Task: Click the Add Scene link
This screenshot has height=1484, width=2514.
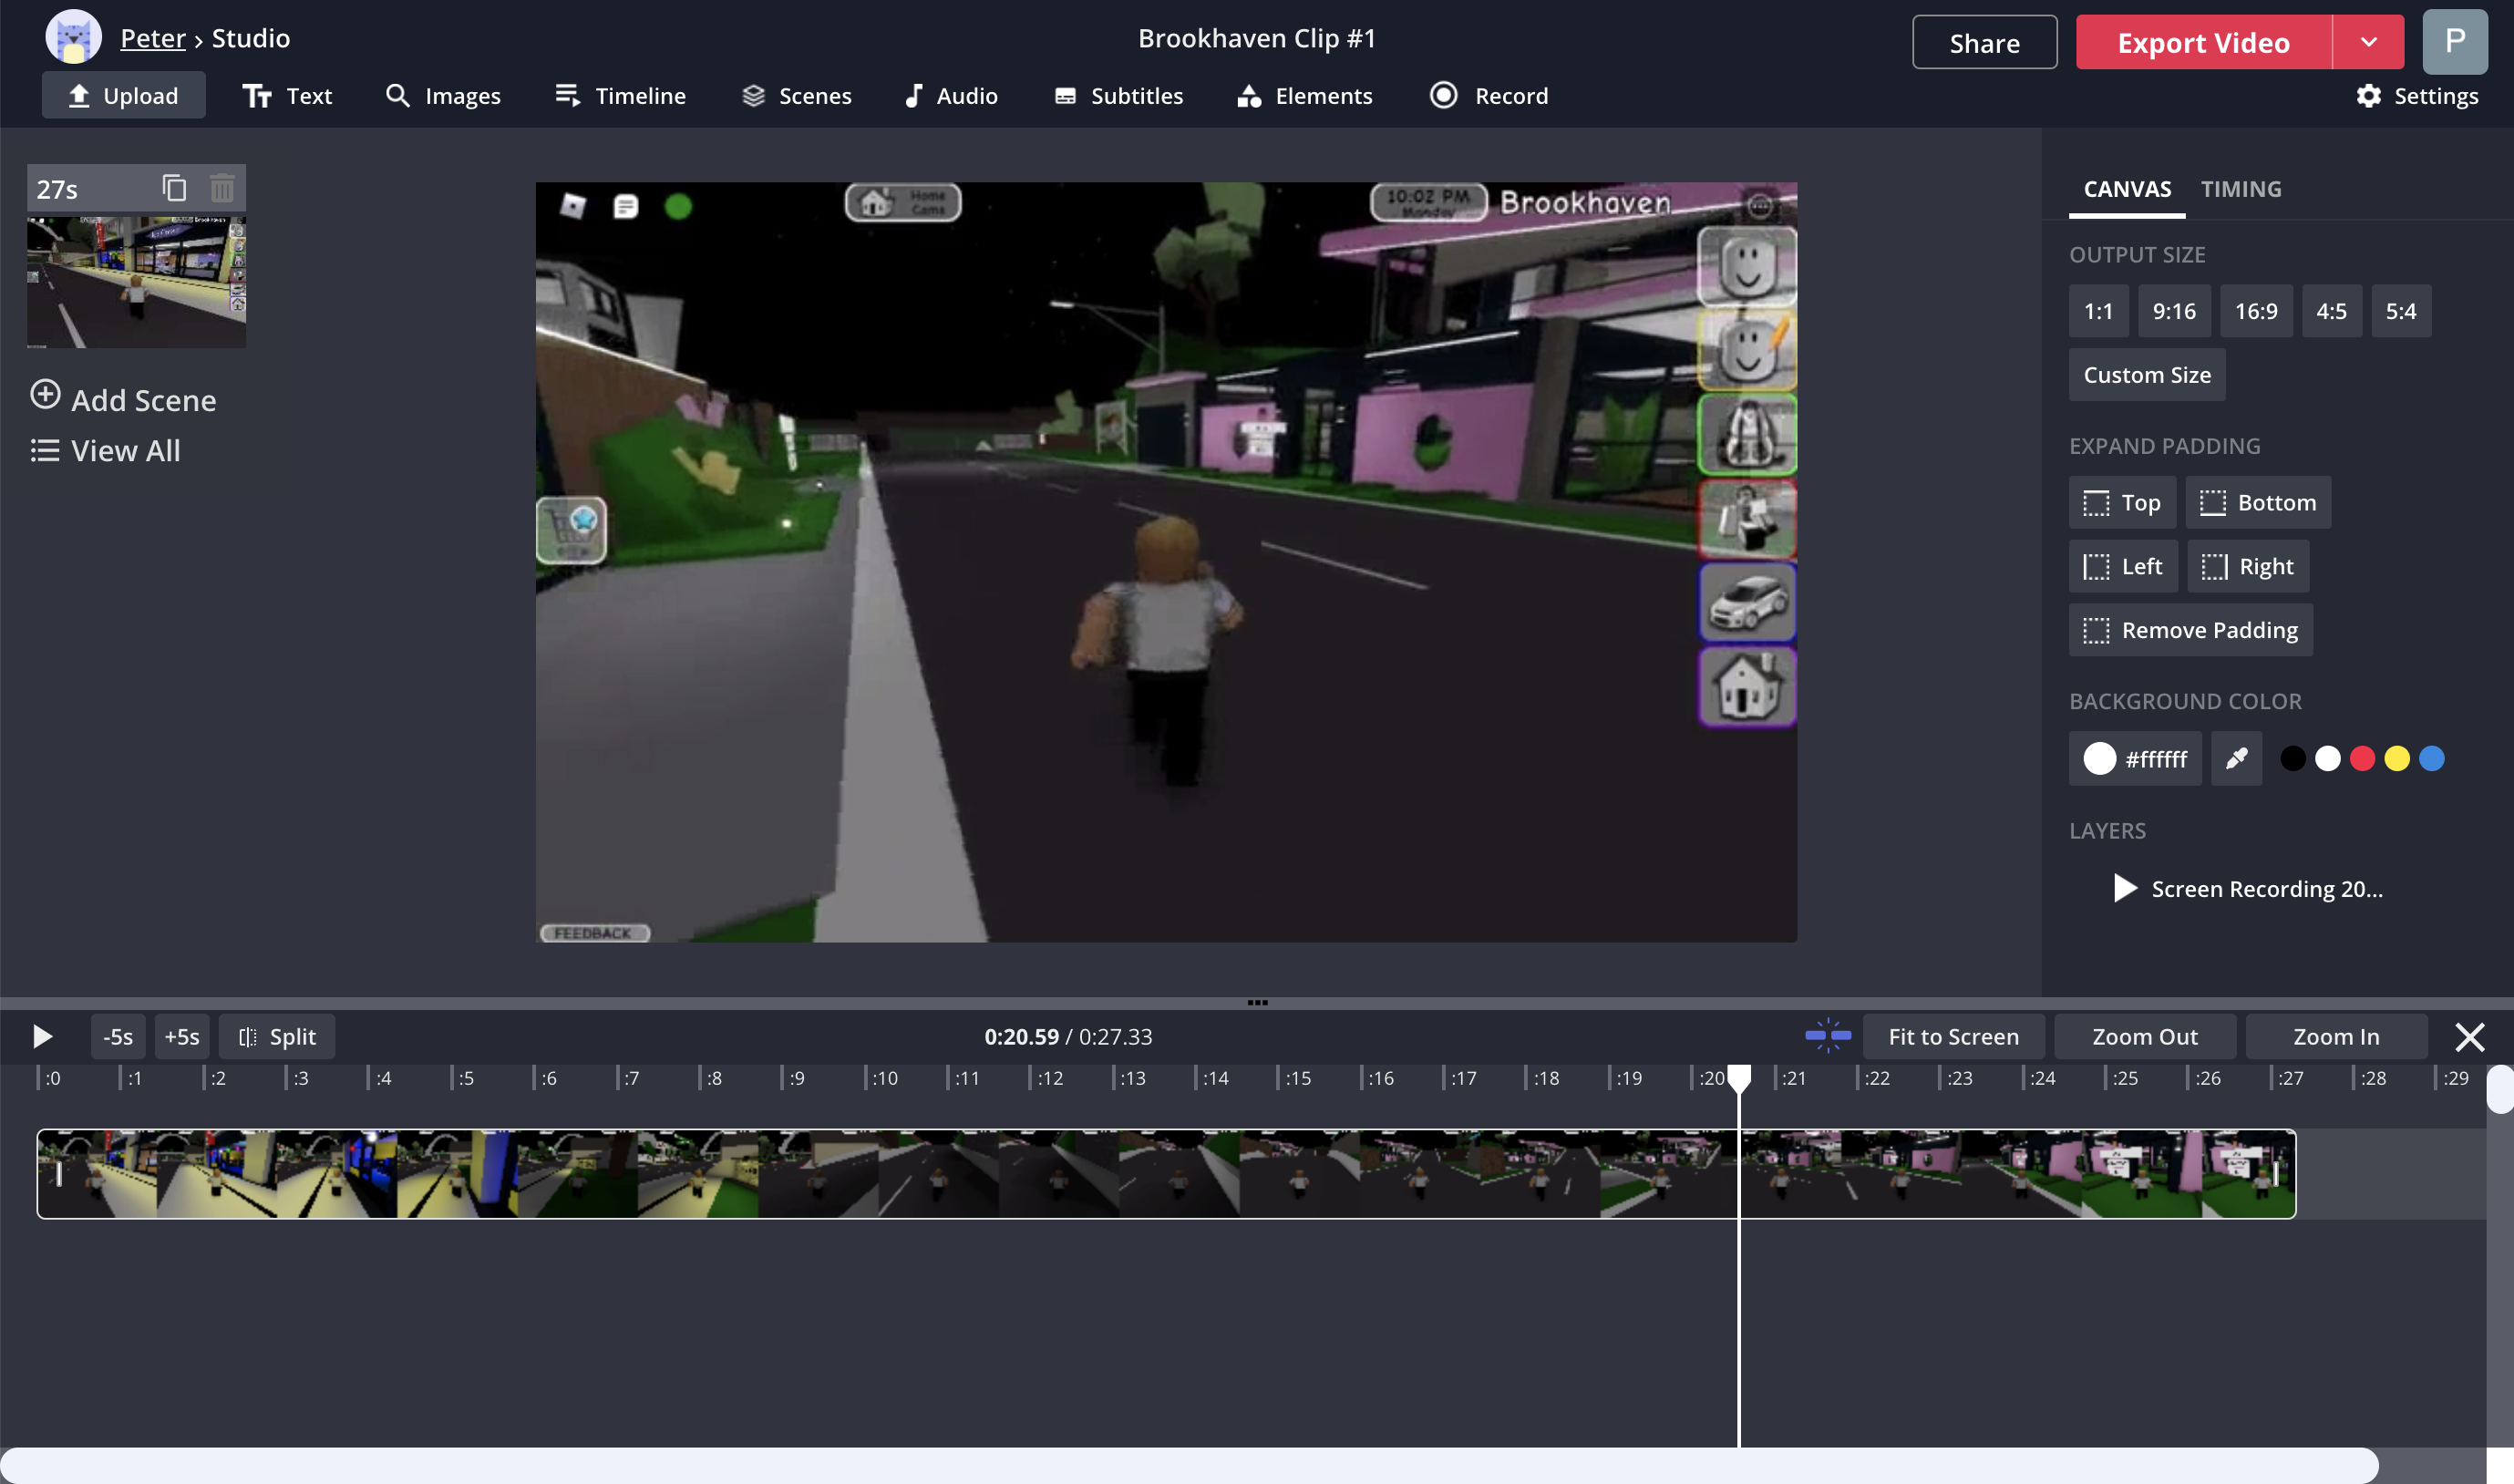Action: (122, 399)
